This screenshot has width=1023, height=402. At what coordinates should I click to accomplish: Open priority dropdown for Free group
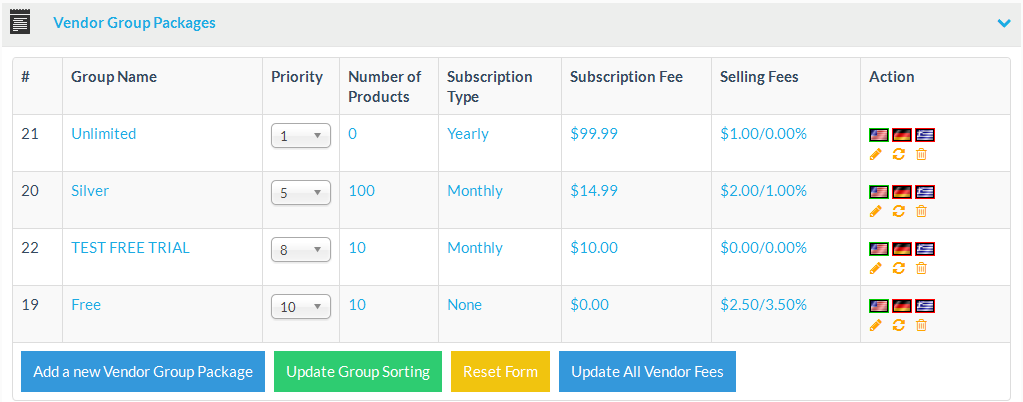click(301, 307)
